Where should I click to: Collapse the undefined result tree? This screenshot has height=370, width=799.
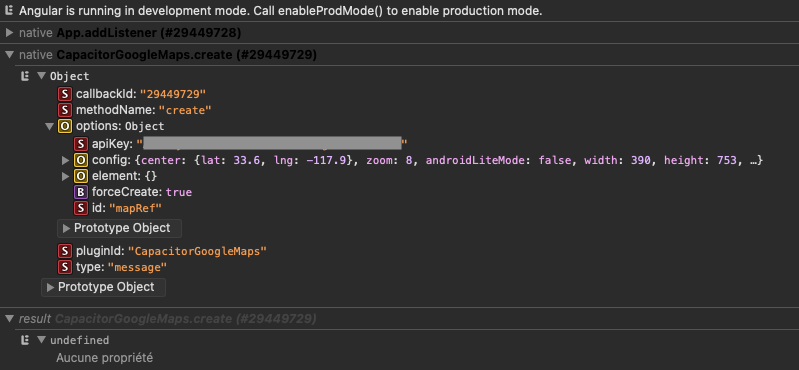(x=42, y=340)
